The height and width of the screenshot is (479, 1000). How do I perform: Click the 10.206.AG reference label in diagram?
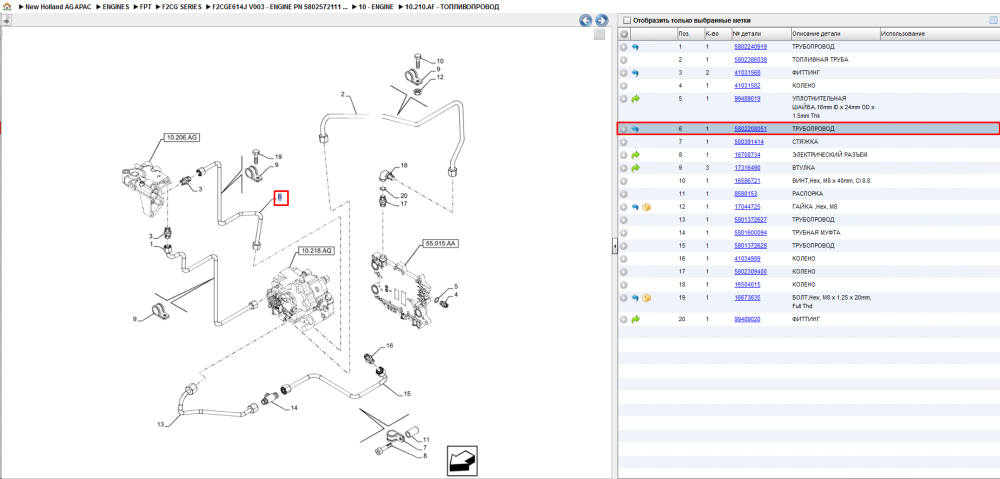(x=182, y=137)
